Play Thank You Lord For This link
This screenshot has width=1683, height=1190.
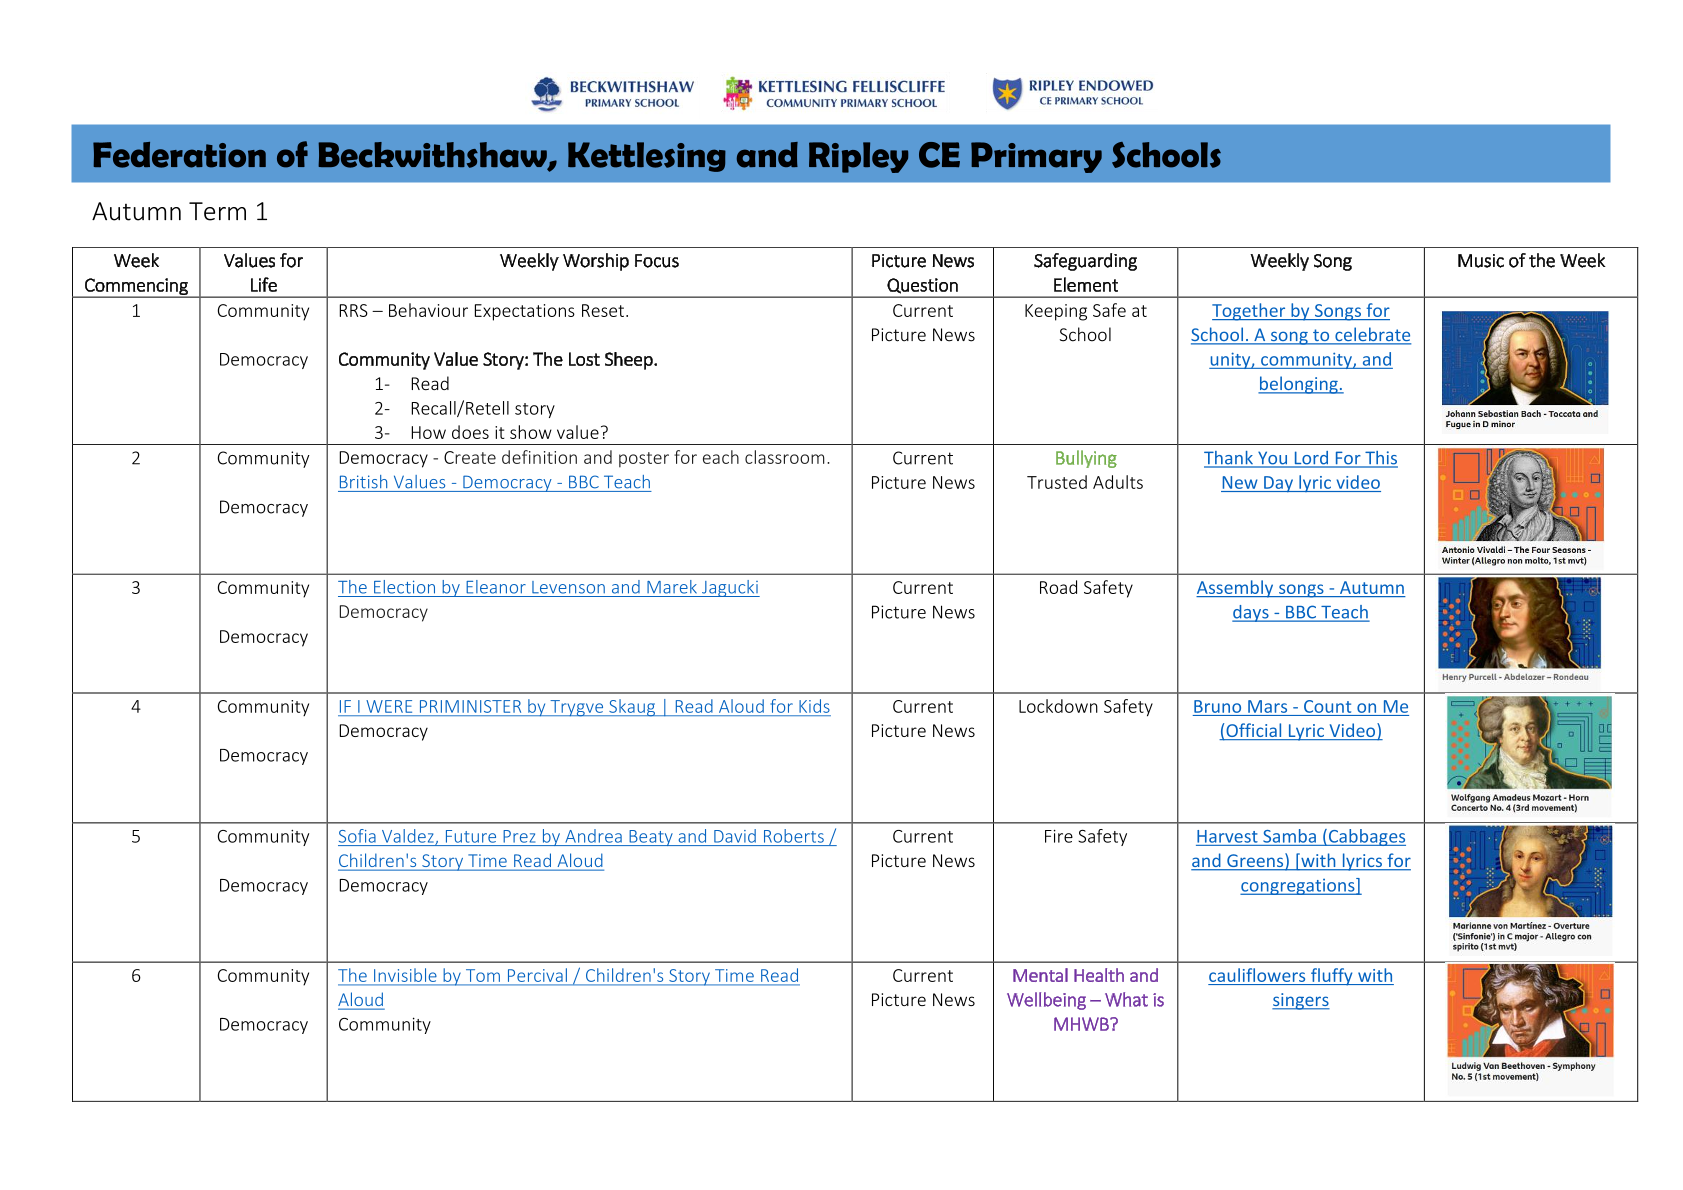pyautogui.click(x=1300, y=459)
